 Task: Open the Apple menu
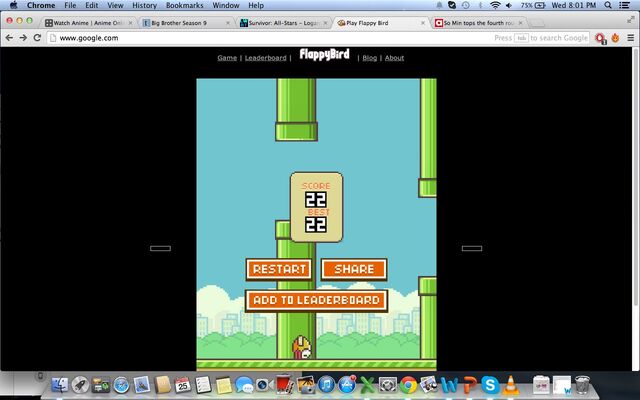[13, 5]
